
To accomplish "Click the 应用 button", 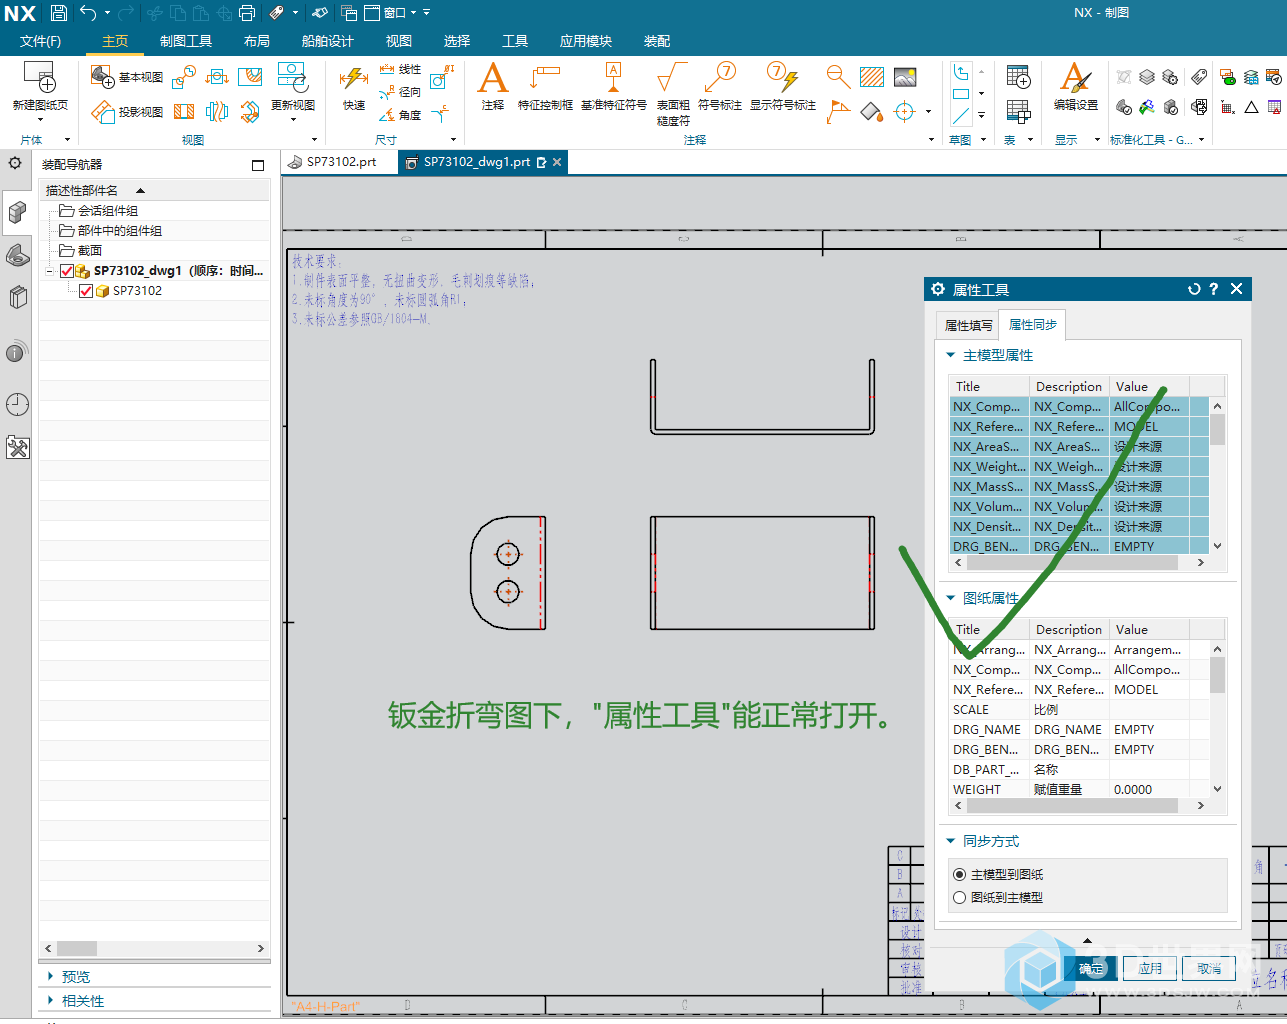I will pyautogui.click(x=1150, y=968).
